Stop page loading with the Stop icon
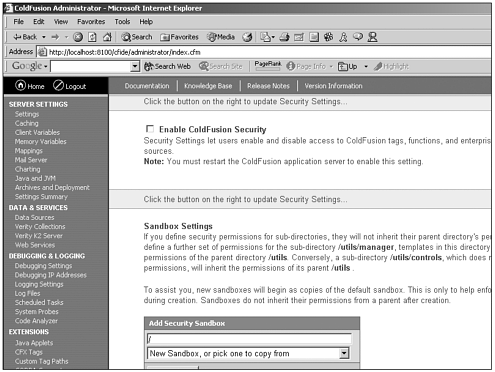 click(x=78, y=37)
